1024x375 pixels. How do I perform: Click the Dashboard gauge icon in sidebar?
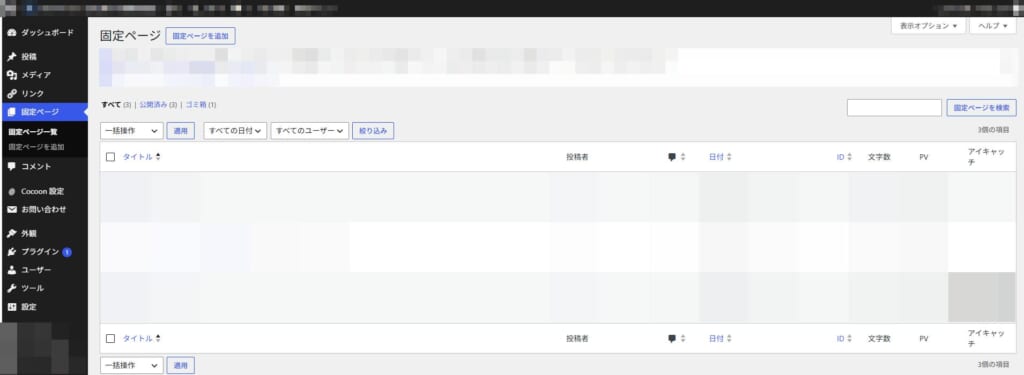coord(12,33)
